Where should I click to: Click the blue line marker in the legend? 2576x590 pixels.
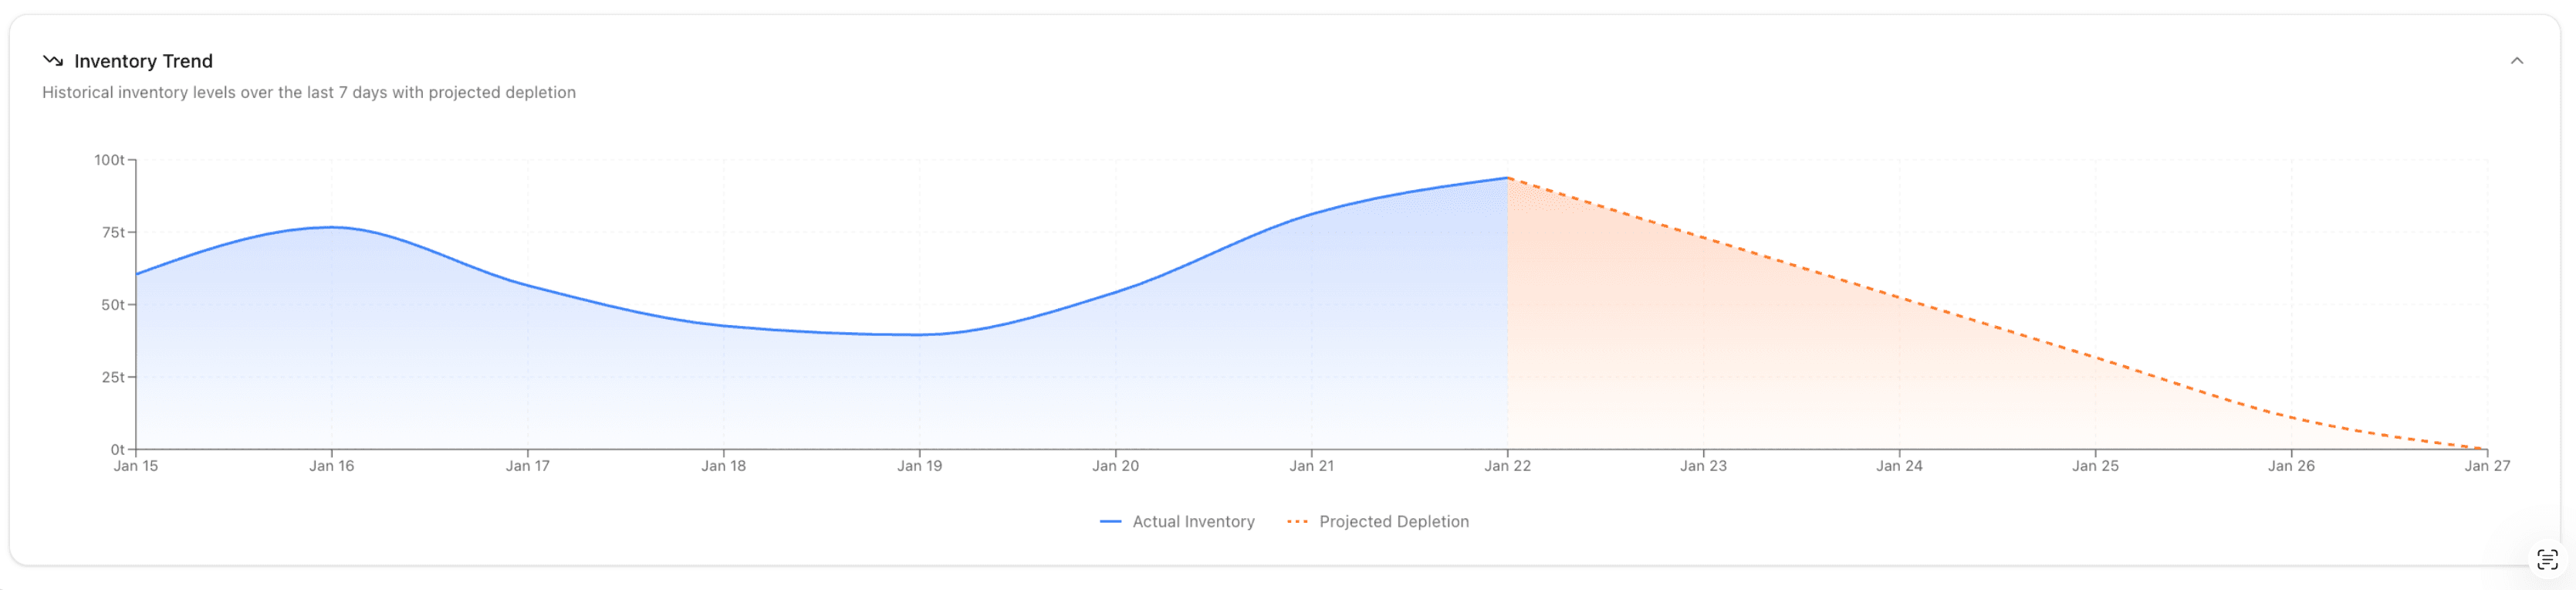pos(1110,521)
